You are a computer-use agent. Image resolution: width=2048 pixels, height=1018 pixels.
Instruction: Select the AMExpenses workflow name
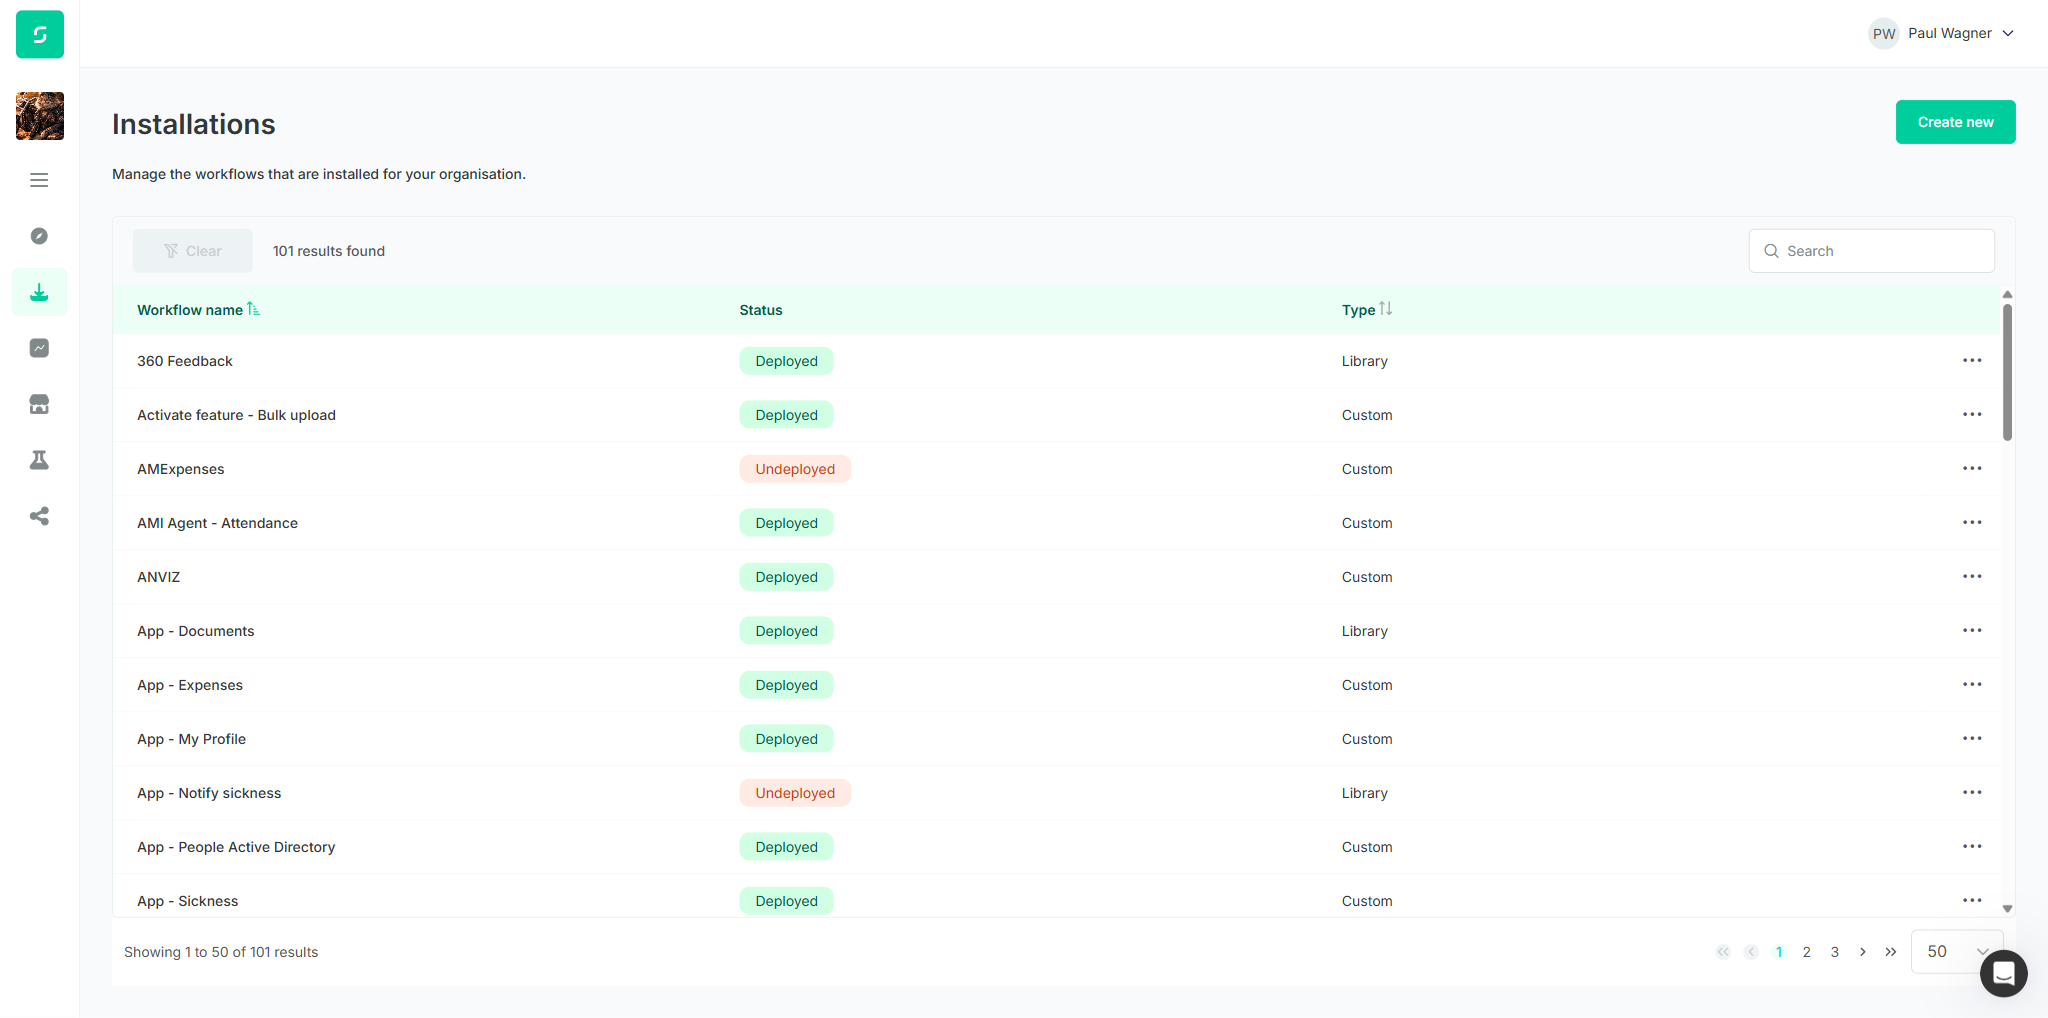click(x=181, y=469)
